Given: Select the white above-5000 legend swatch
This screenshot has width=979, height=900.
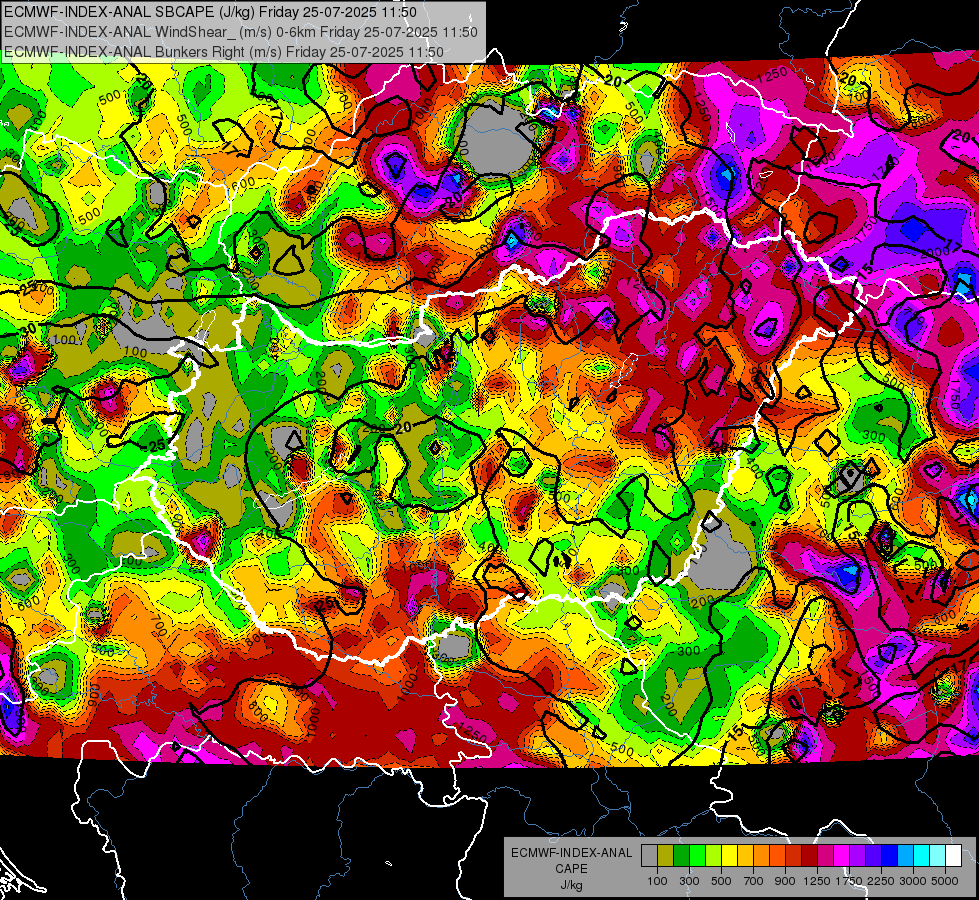Looking at the screenshot, I should point(954,856).
